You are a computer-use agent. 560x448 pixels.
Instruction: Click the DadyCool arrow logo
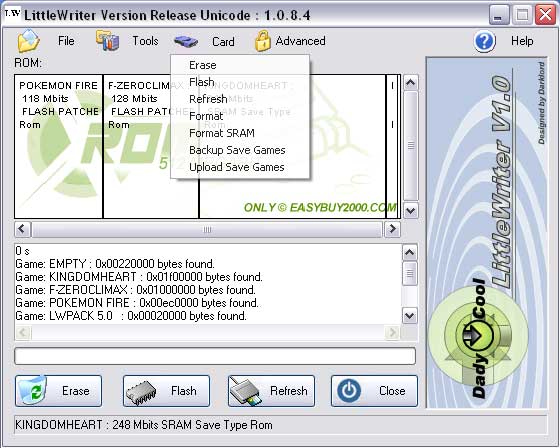pyautogui.click(x=478, y=336)
